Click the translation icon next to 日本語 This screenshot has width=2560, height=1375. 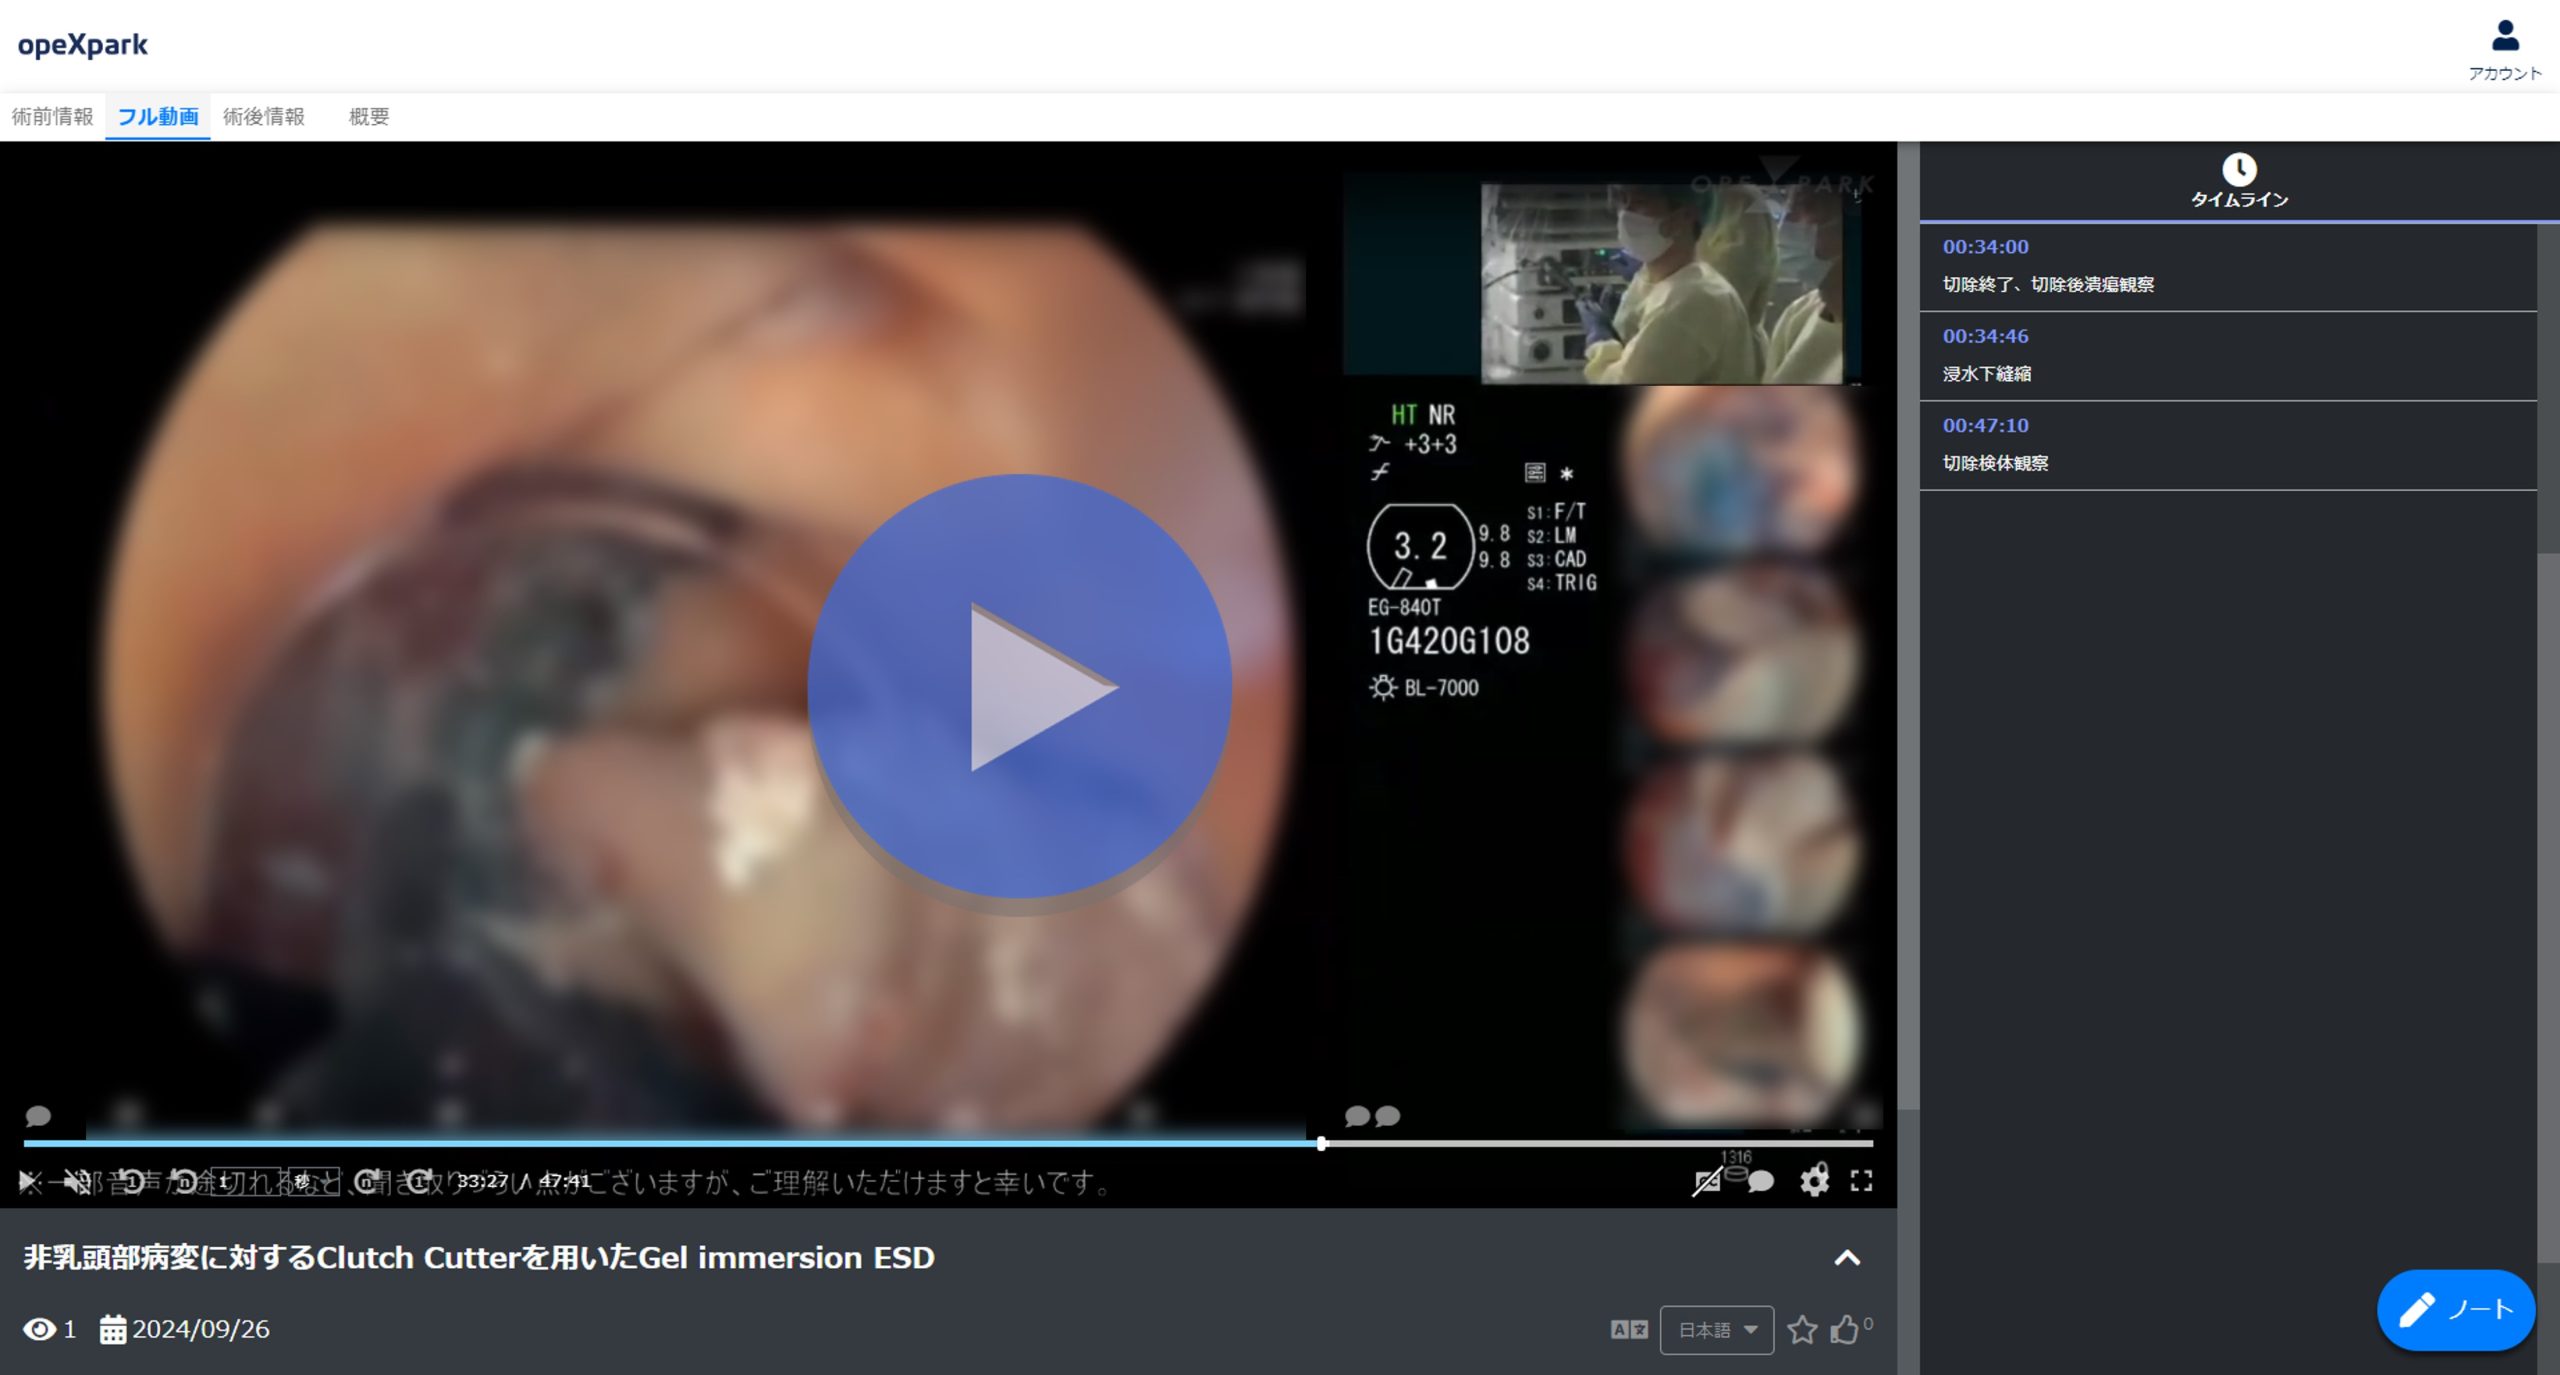pos(1629,1330)
